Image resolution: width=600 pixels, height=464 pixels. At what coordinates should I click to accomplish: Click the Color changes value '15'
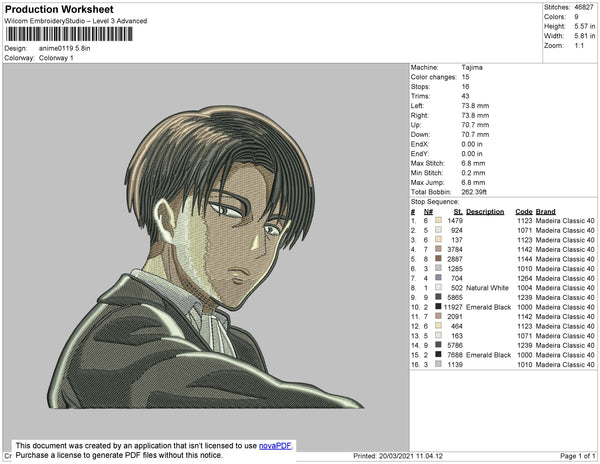pyautogui.click(x=465, y=77)
